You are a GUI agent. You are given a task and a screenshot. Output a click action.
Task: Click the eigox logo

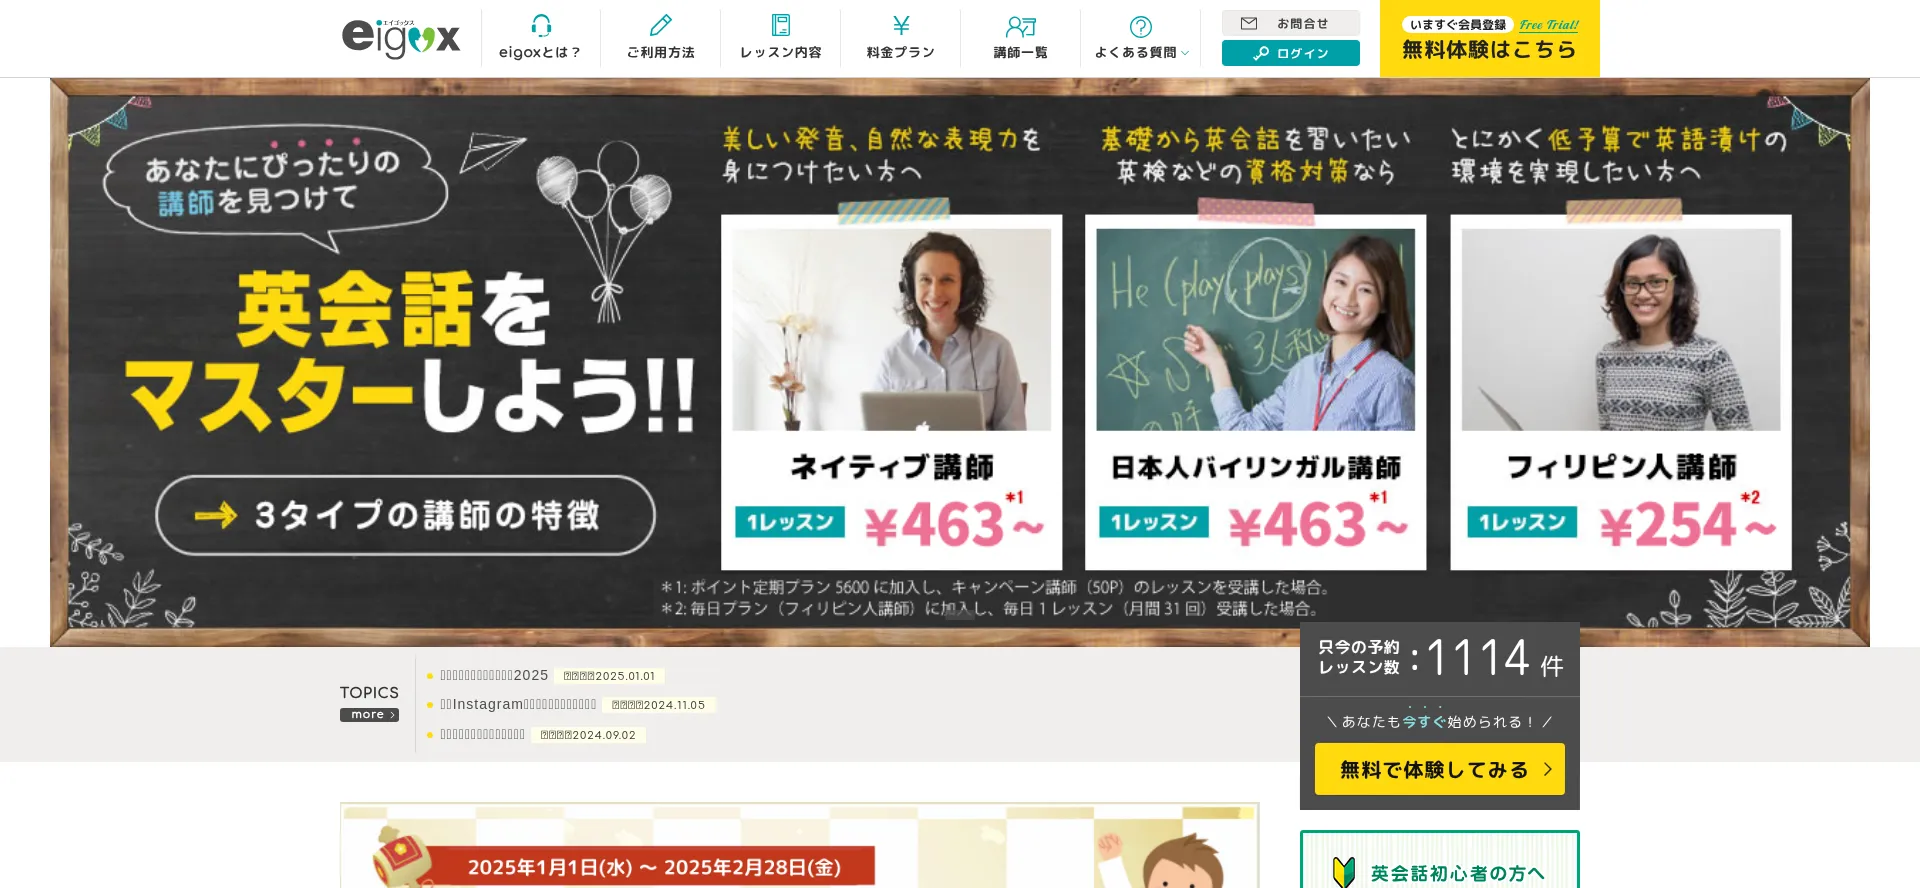click(400, 38)
